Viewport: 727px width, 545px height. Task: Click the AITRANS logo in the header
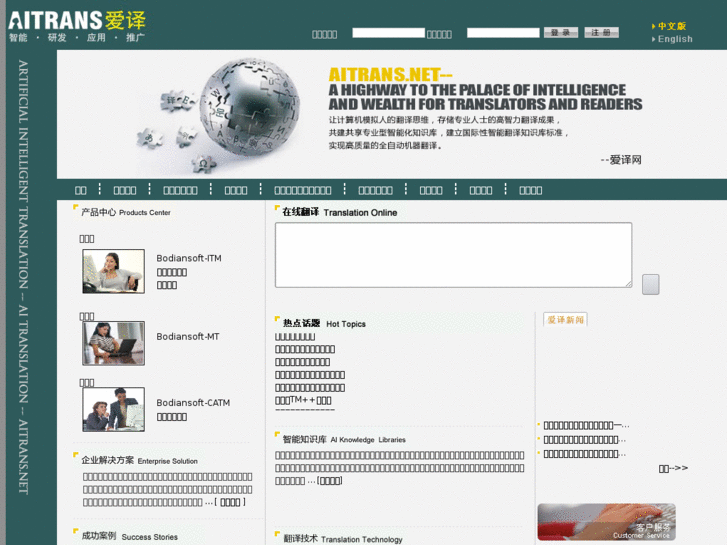click(x=77, y=26)
